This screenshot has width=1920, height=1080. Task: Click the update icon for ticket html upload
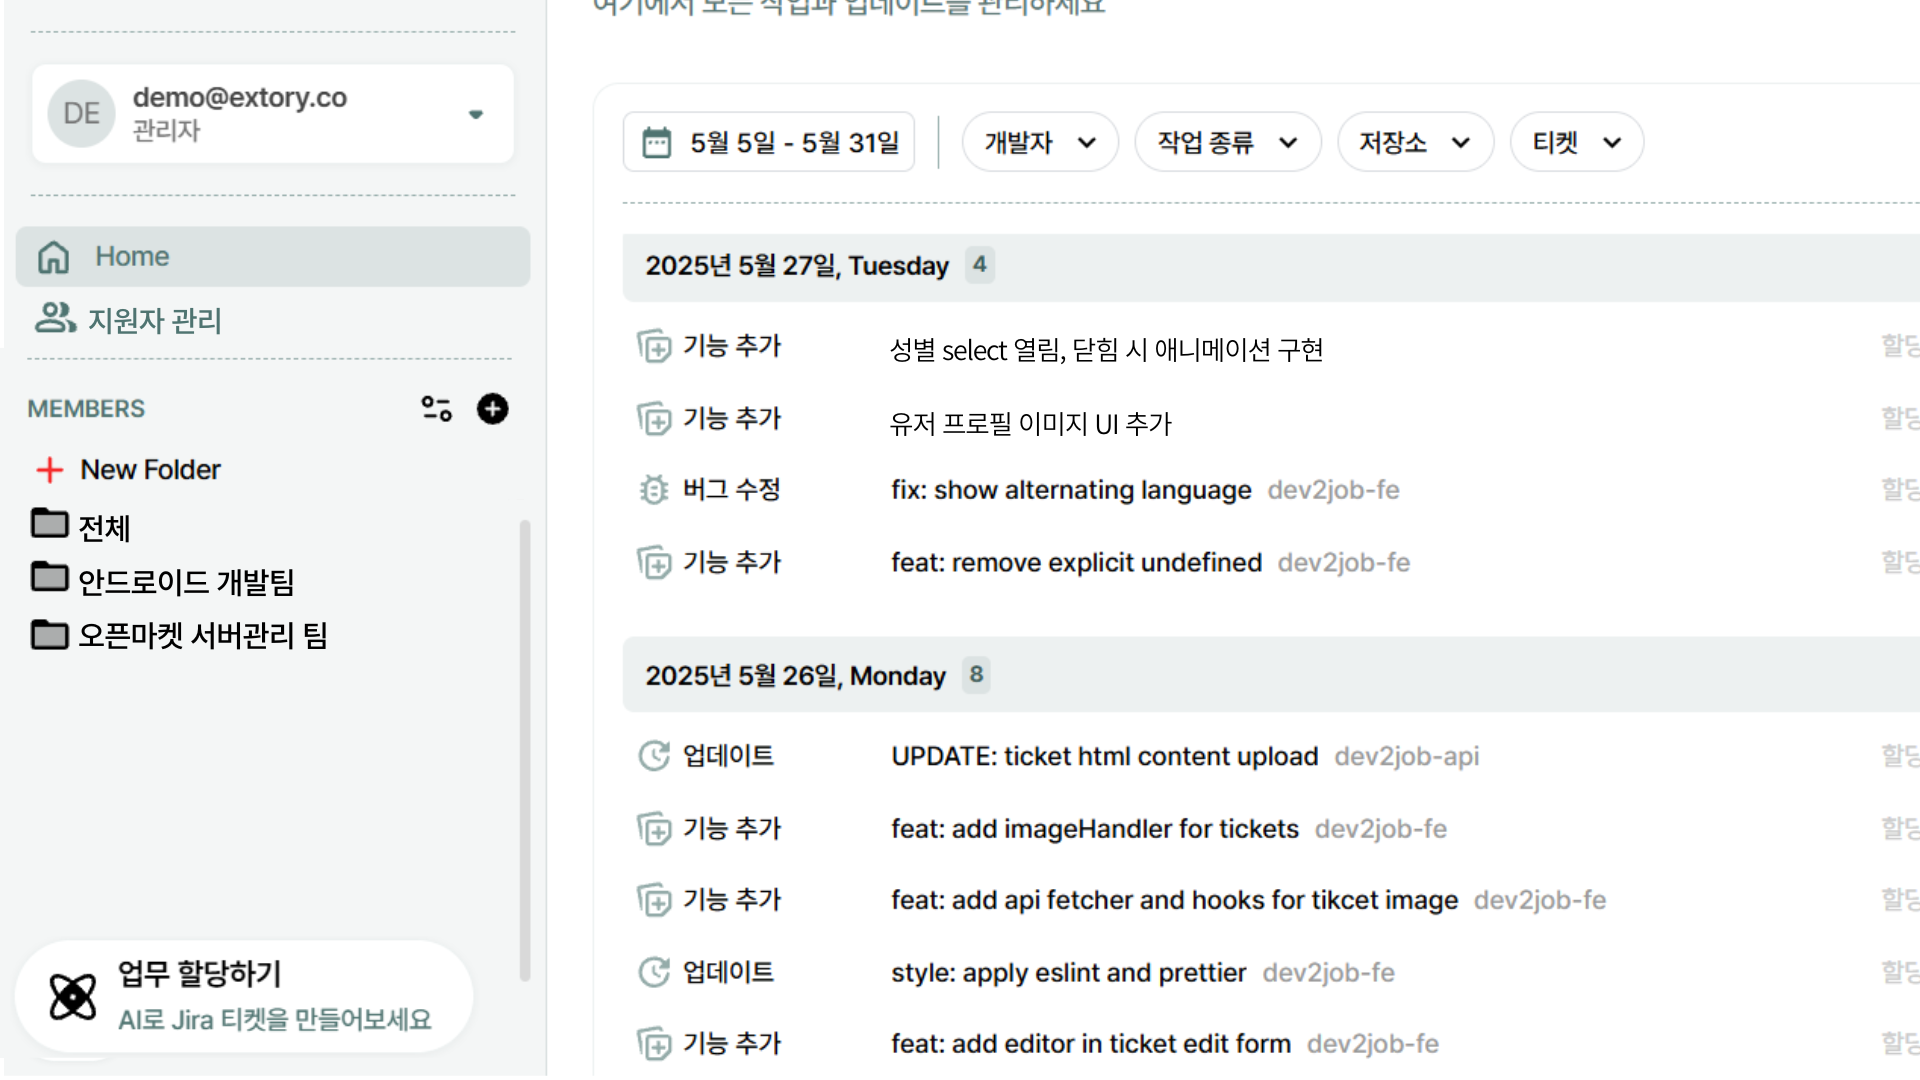pyautogui.click(x=654, y=756)
